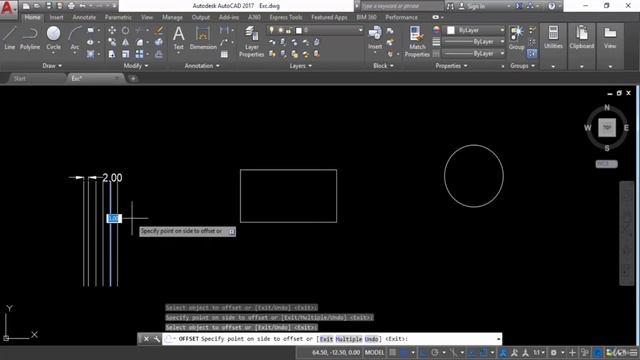This screenshot has width=640, height=360.
Task: Click the new drawing tab plus button
Action: click(x=133, y=78)
